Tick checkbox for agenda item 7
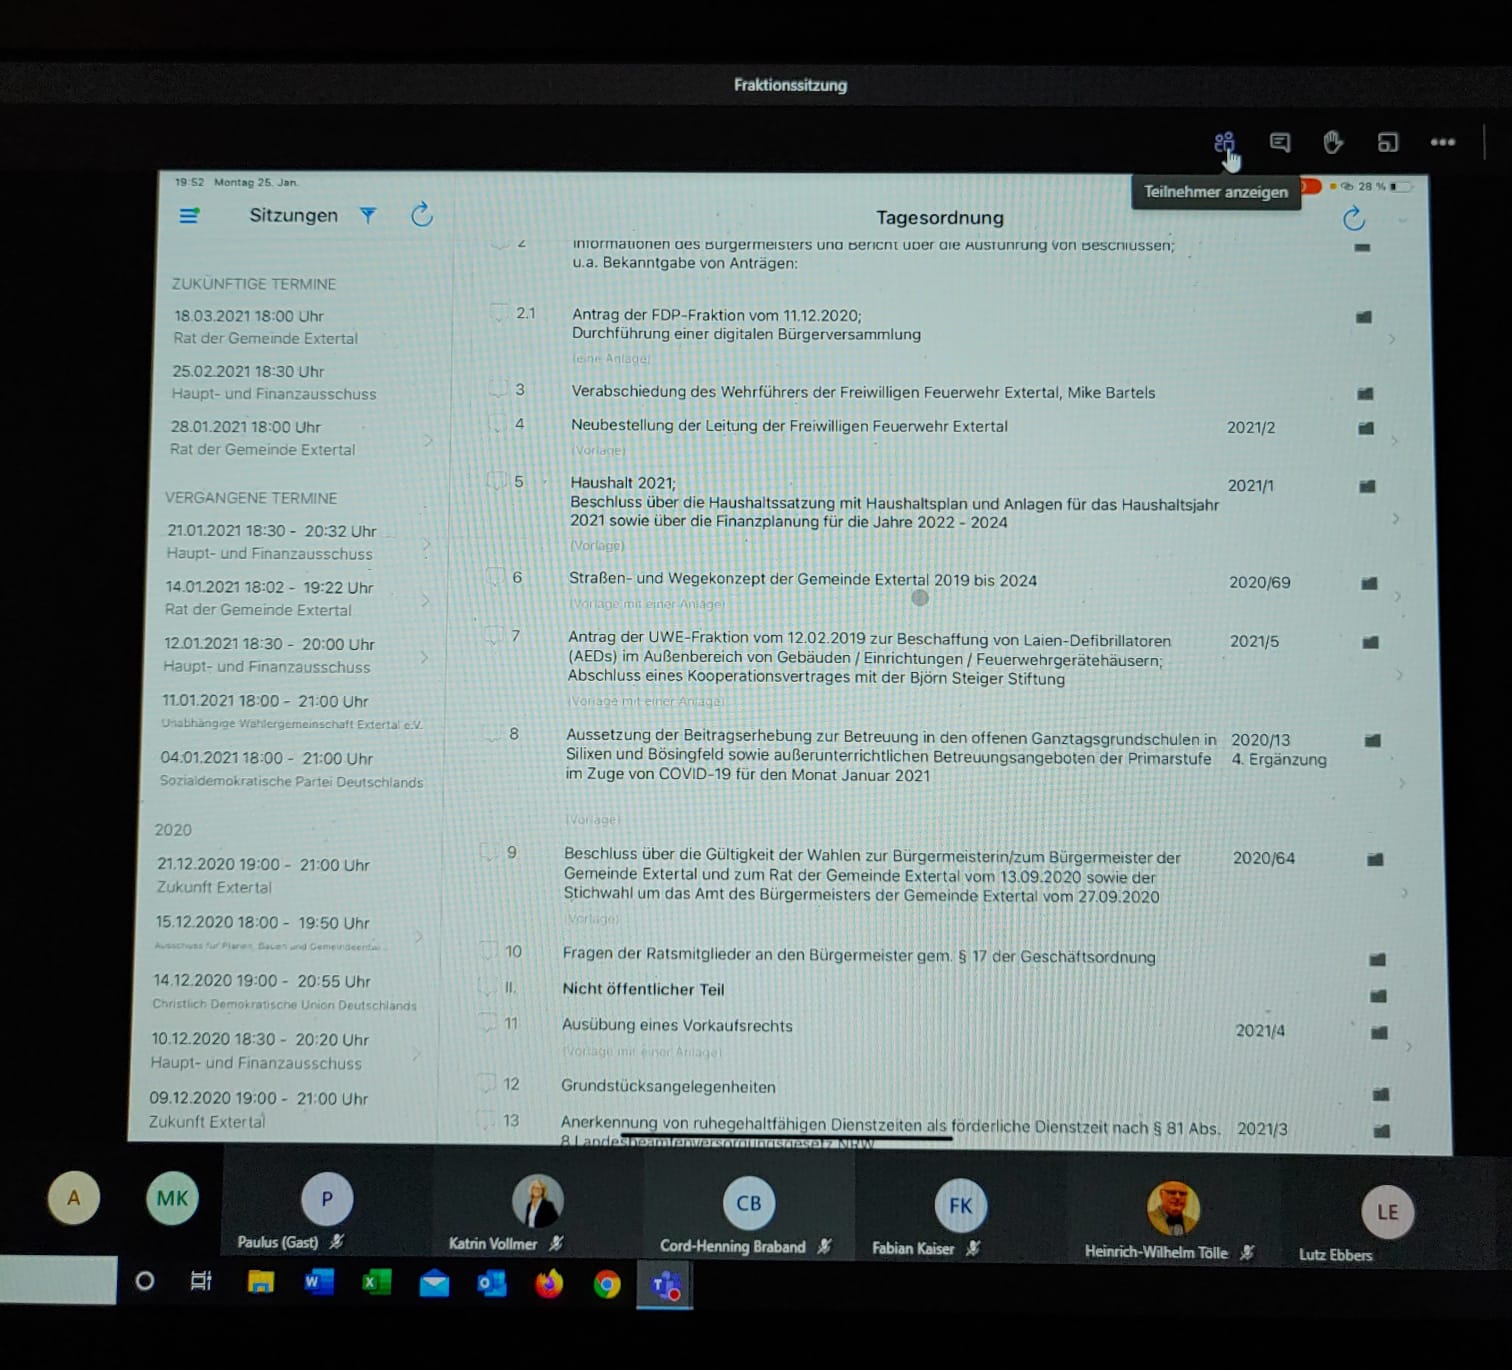The height and width of the screenshot is (1370, 1512). 493,635
